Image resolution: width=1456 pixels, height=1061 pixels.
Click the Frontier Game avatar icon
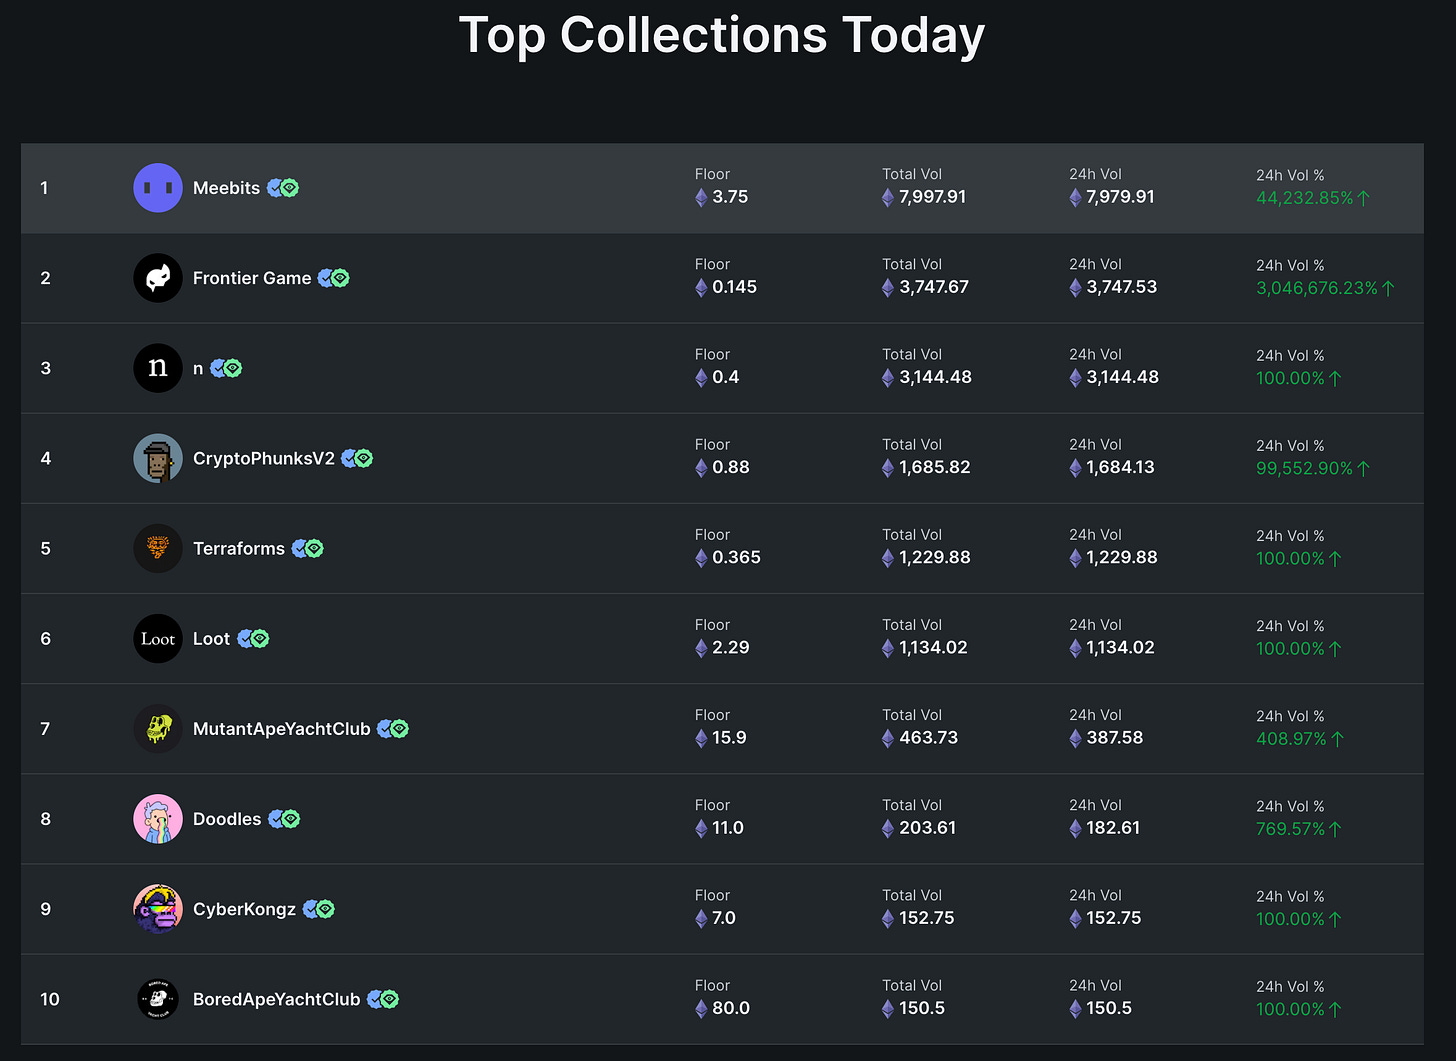coord(158,278)
